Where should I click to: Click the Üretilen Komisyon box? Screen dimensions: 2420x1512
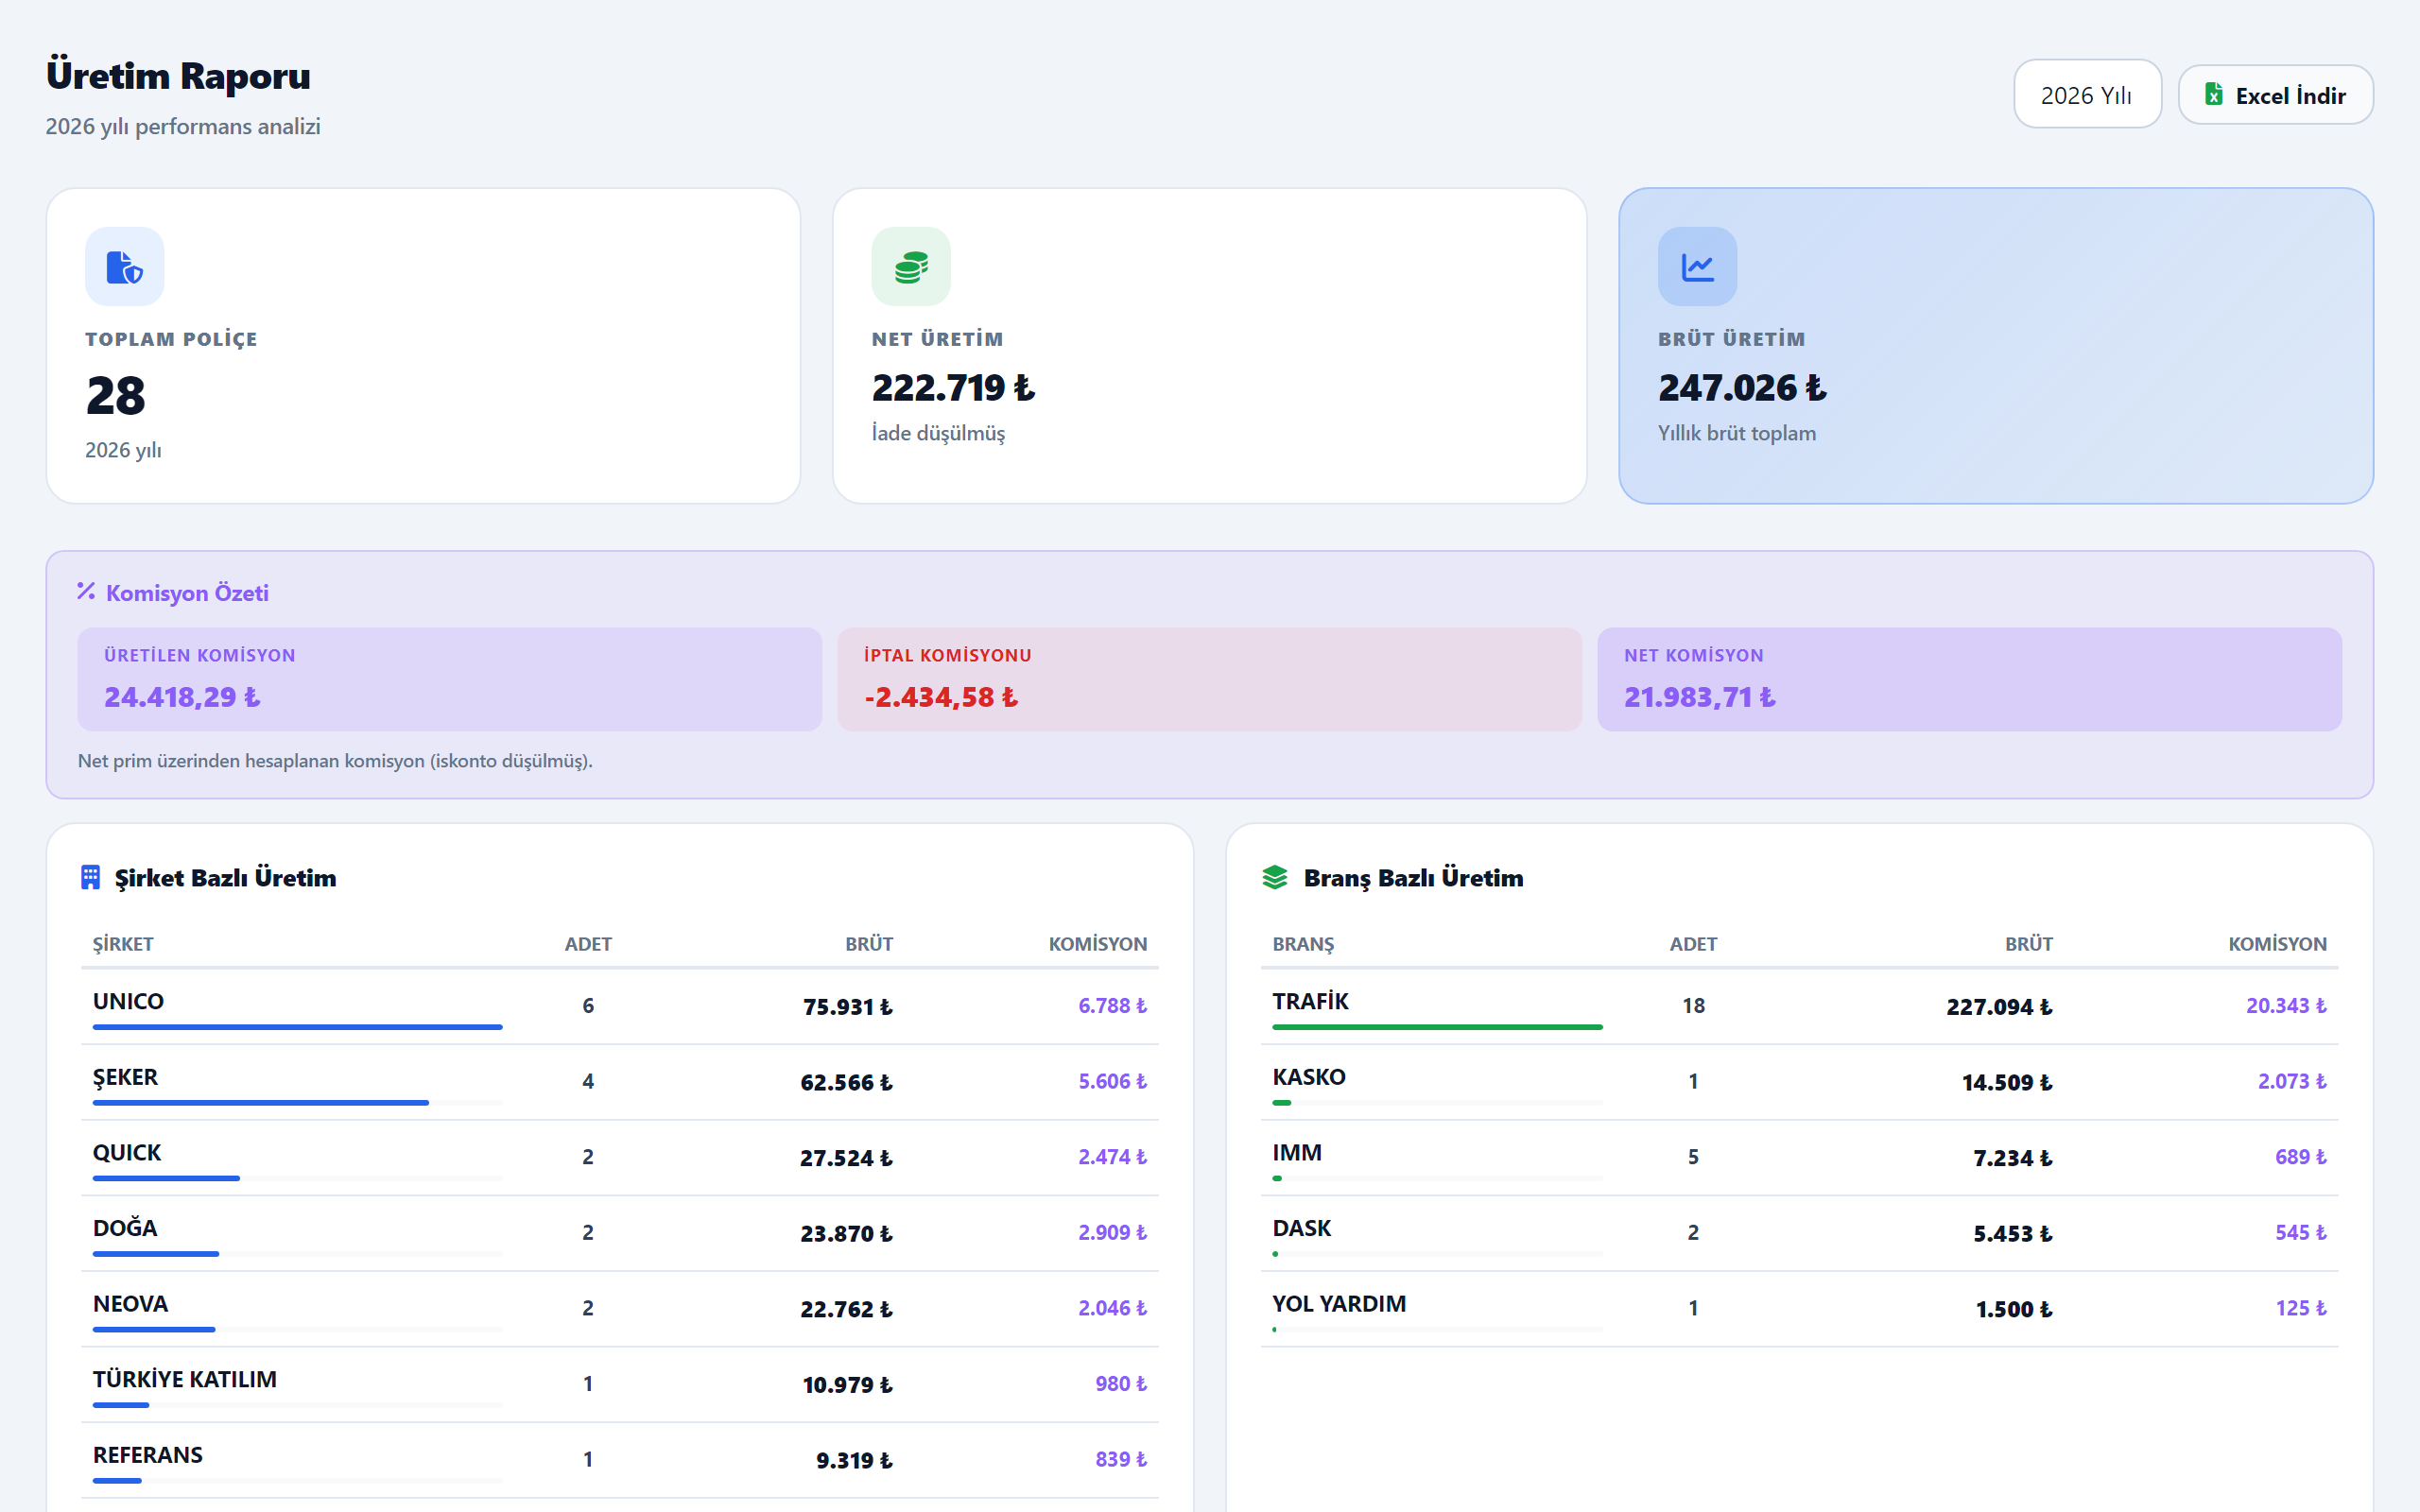[x=450, y=679]
